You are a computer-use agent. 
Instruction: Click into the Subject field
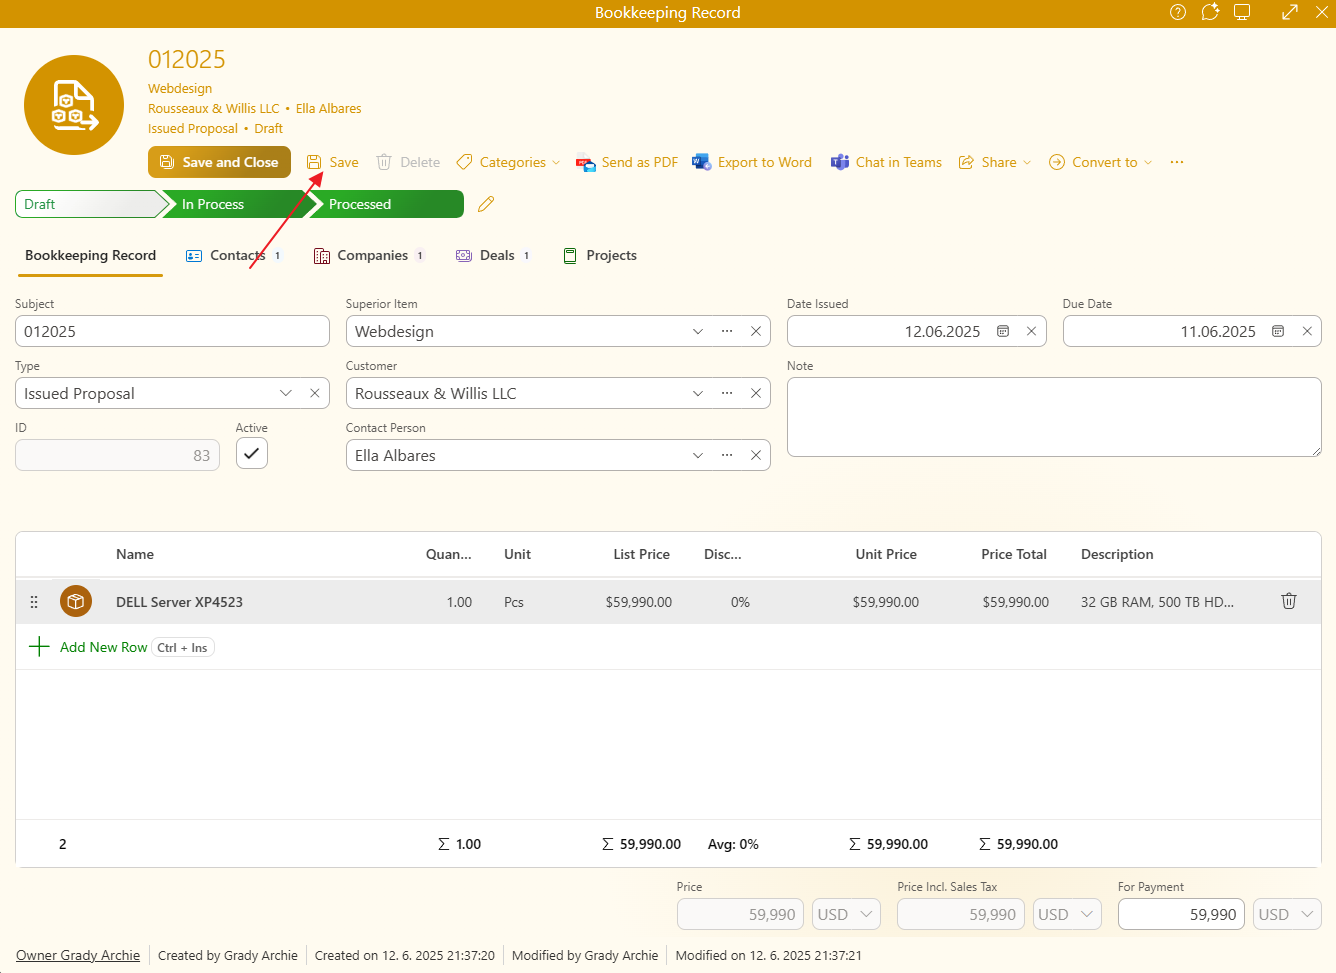pos(172,331)
